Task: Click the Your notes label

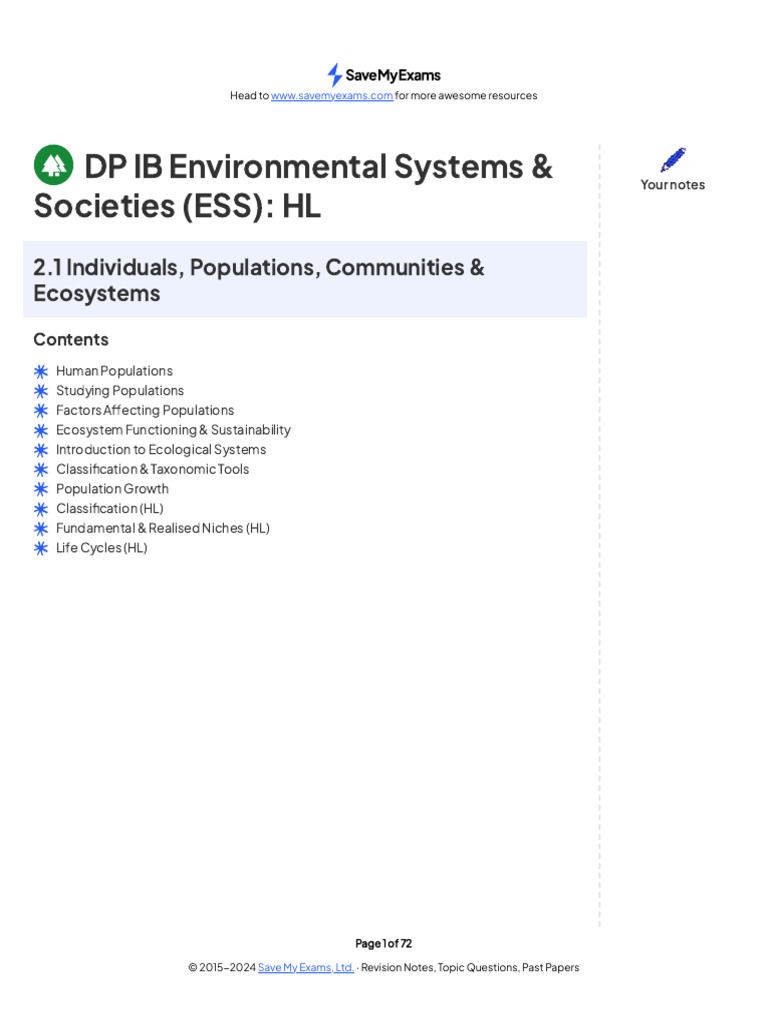Action: click(x=673, y=185)
